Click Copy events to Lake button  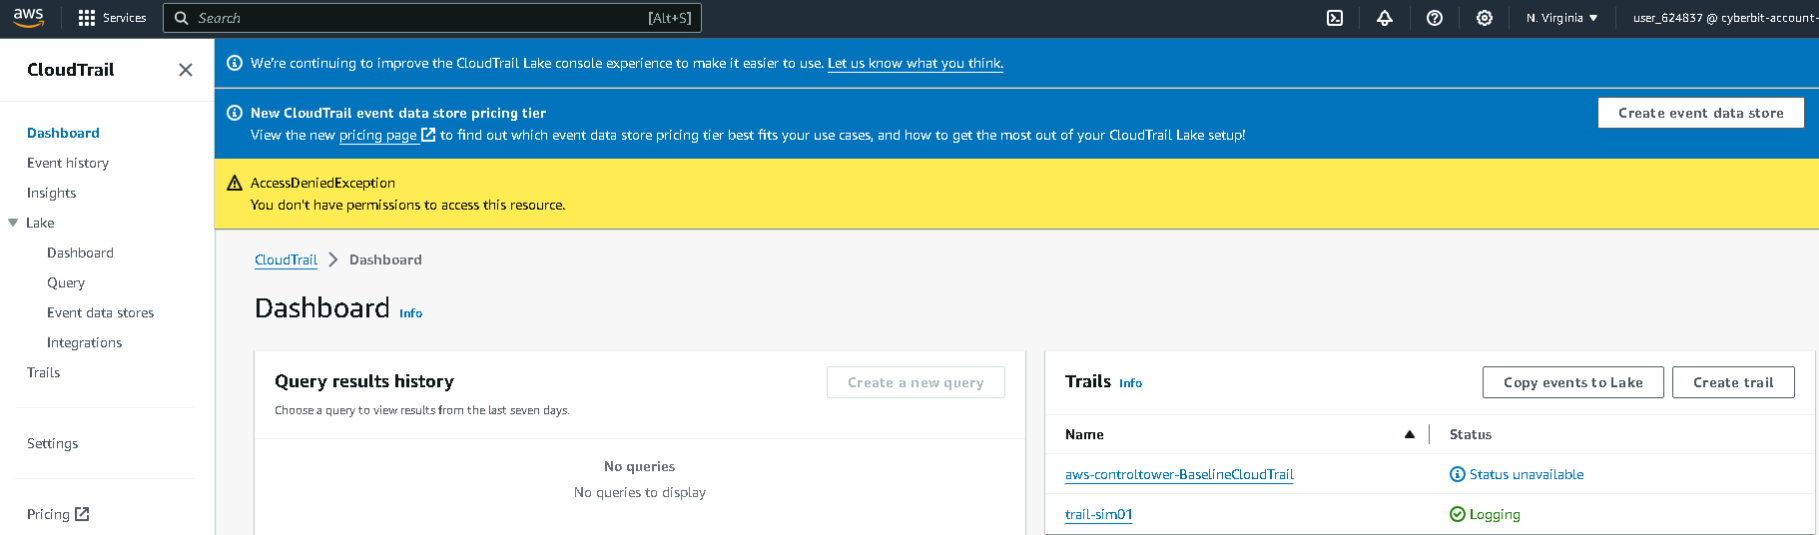(1573, 382)
